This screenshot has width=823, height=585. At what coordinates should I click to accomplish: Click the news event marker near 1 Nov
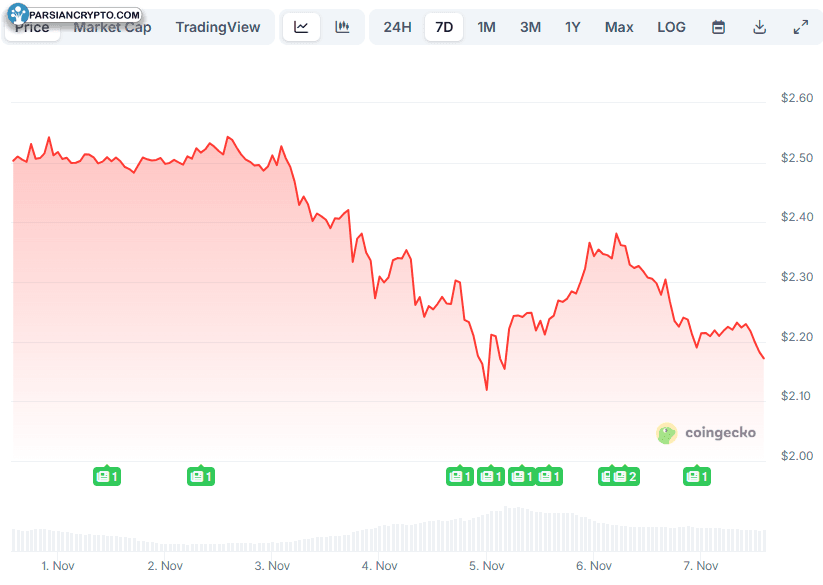tap(107, 476)
